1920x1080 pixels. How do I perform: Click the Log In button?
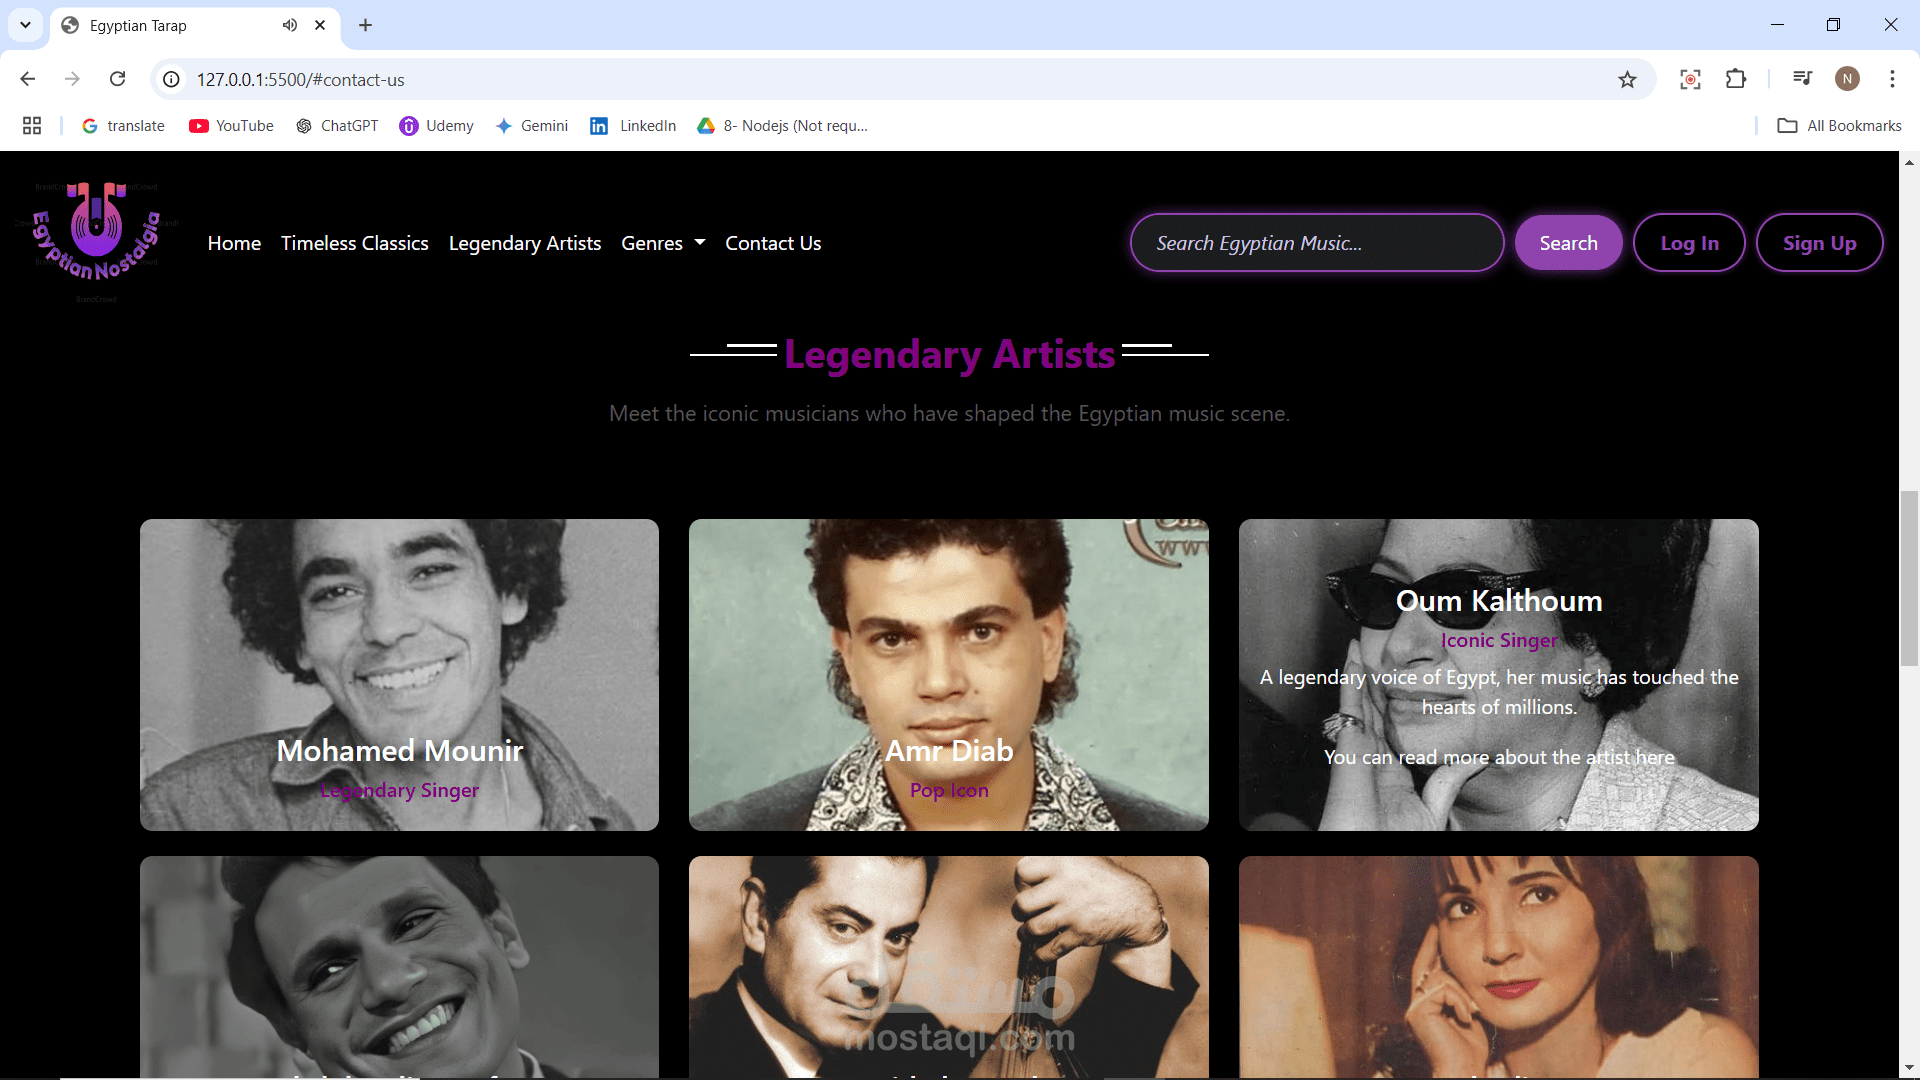click(x=1689, y=243)
